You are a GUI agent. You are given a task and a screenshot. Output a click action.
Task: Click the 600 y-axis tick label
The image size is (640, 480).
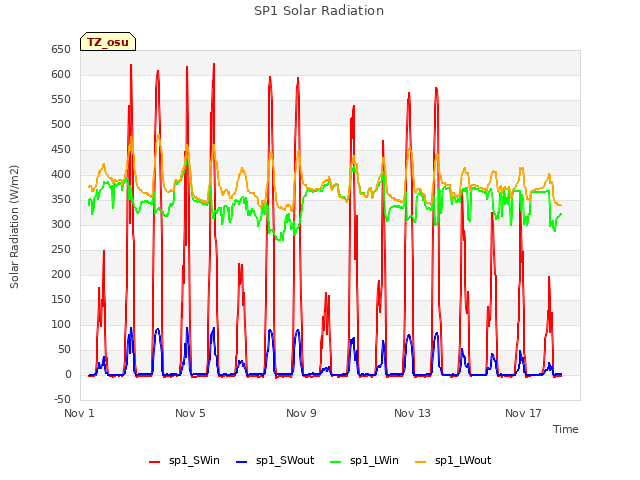coord(61,74)
